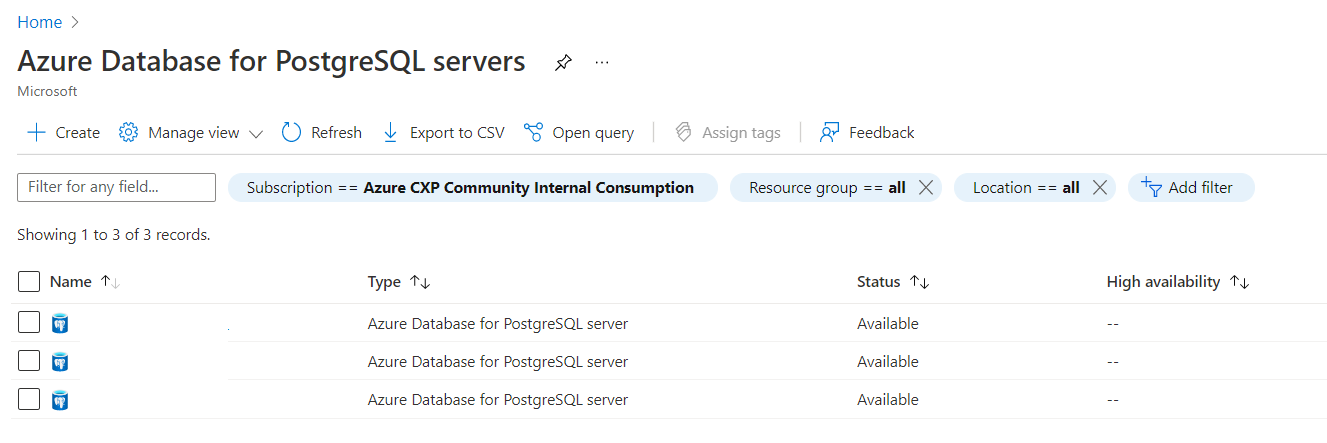Screen dimensions: 1327x443
Task: Tick the second server row checkbox
Action: click(x=29, y=360)
